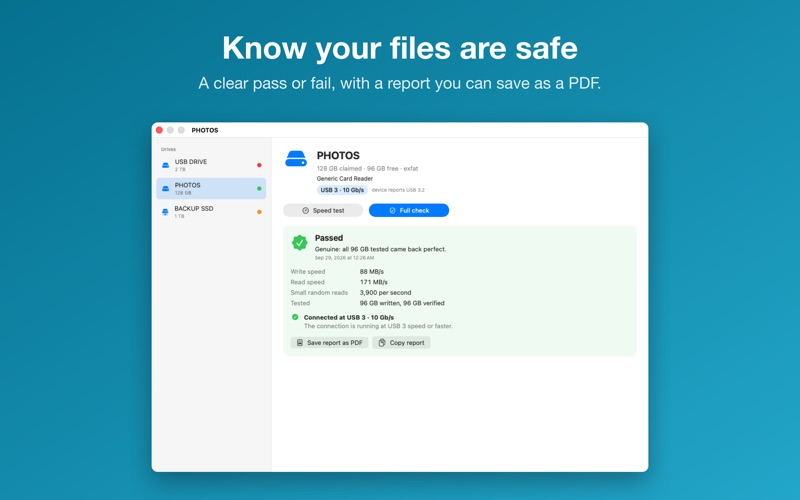Image resolution: width=800 pixels, height=500 pixels.
Task: Click the "Passed" result heading
Action: point(329,238)
